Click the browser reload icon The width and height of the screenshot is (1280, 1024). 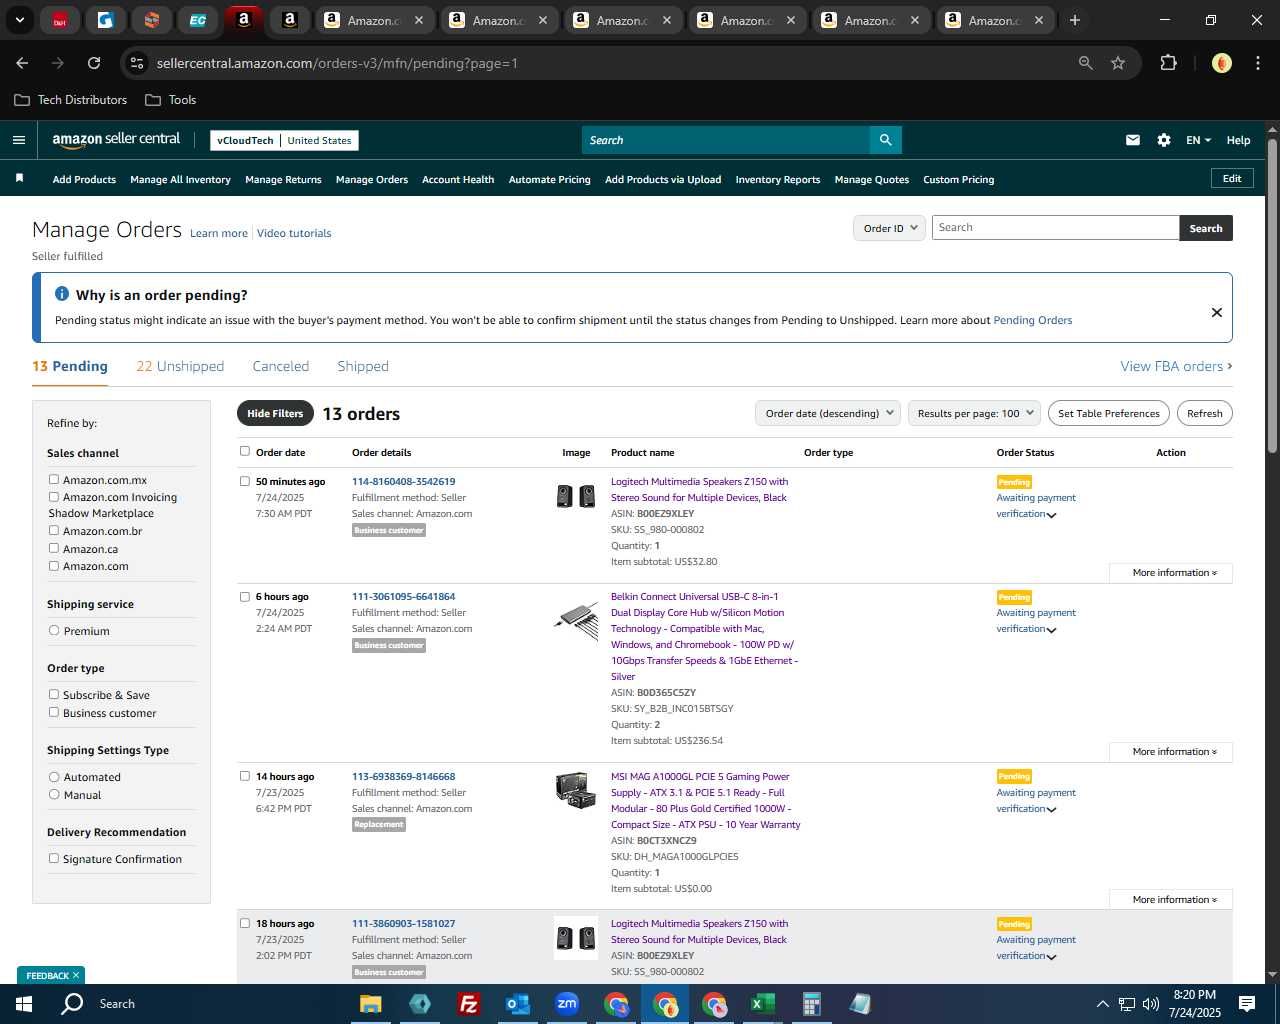(94, 63)
